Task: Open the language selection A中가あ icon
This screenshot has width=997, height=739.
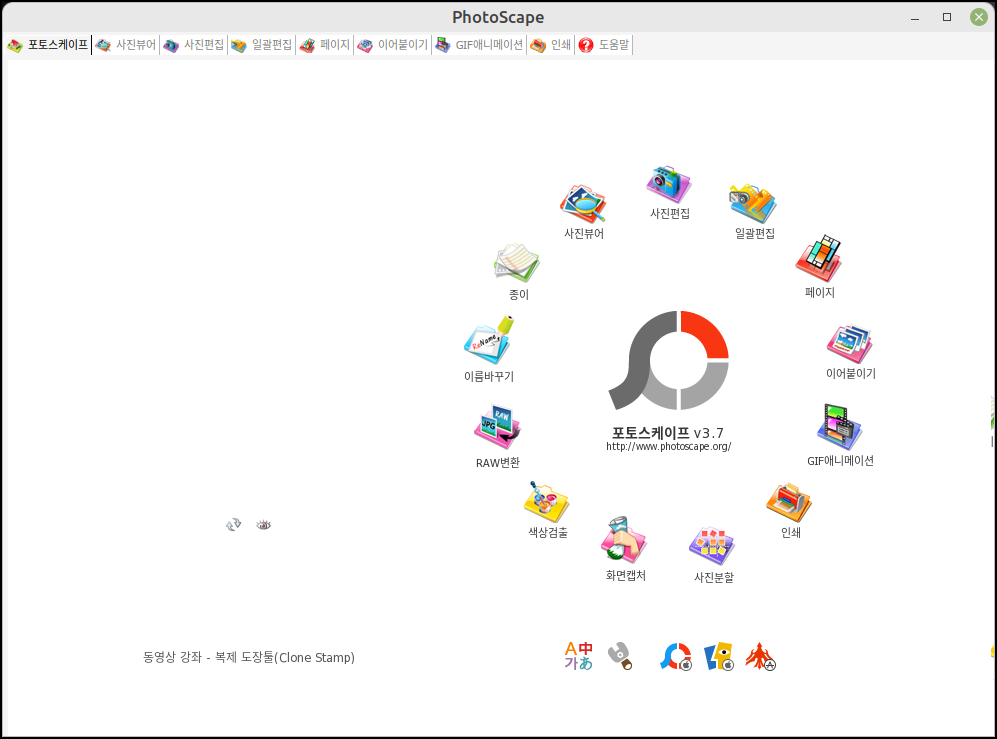Action: click(x=579, y=656)
